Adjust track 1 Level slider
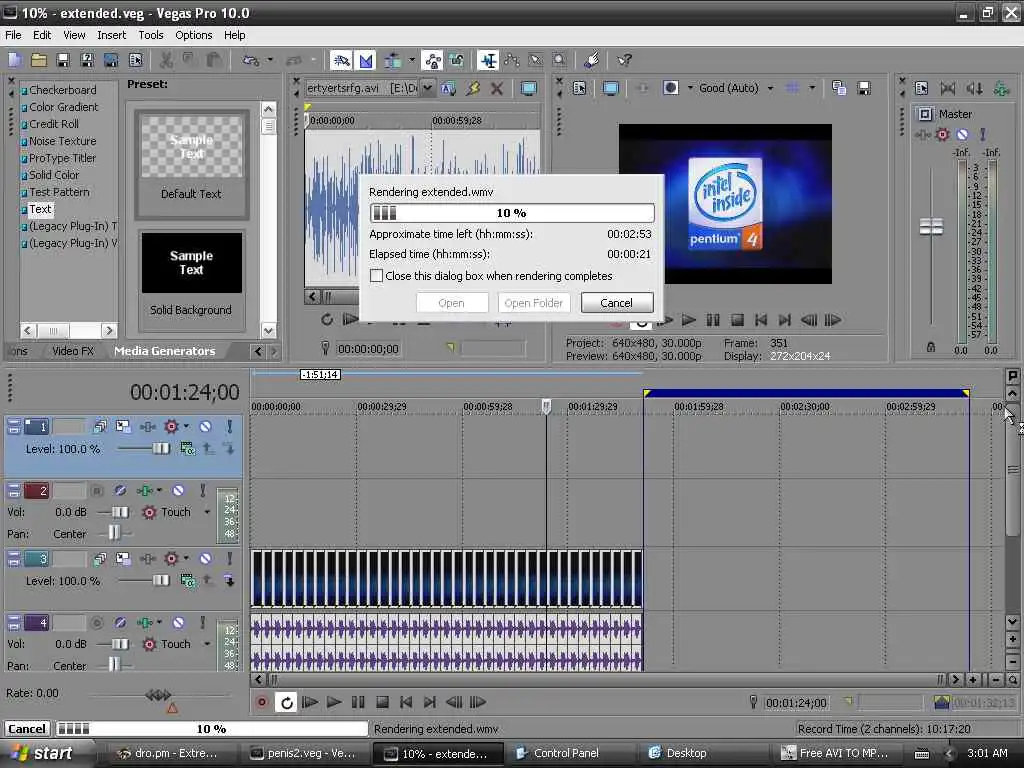 tap(161, 449)
